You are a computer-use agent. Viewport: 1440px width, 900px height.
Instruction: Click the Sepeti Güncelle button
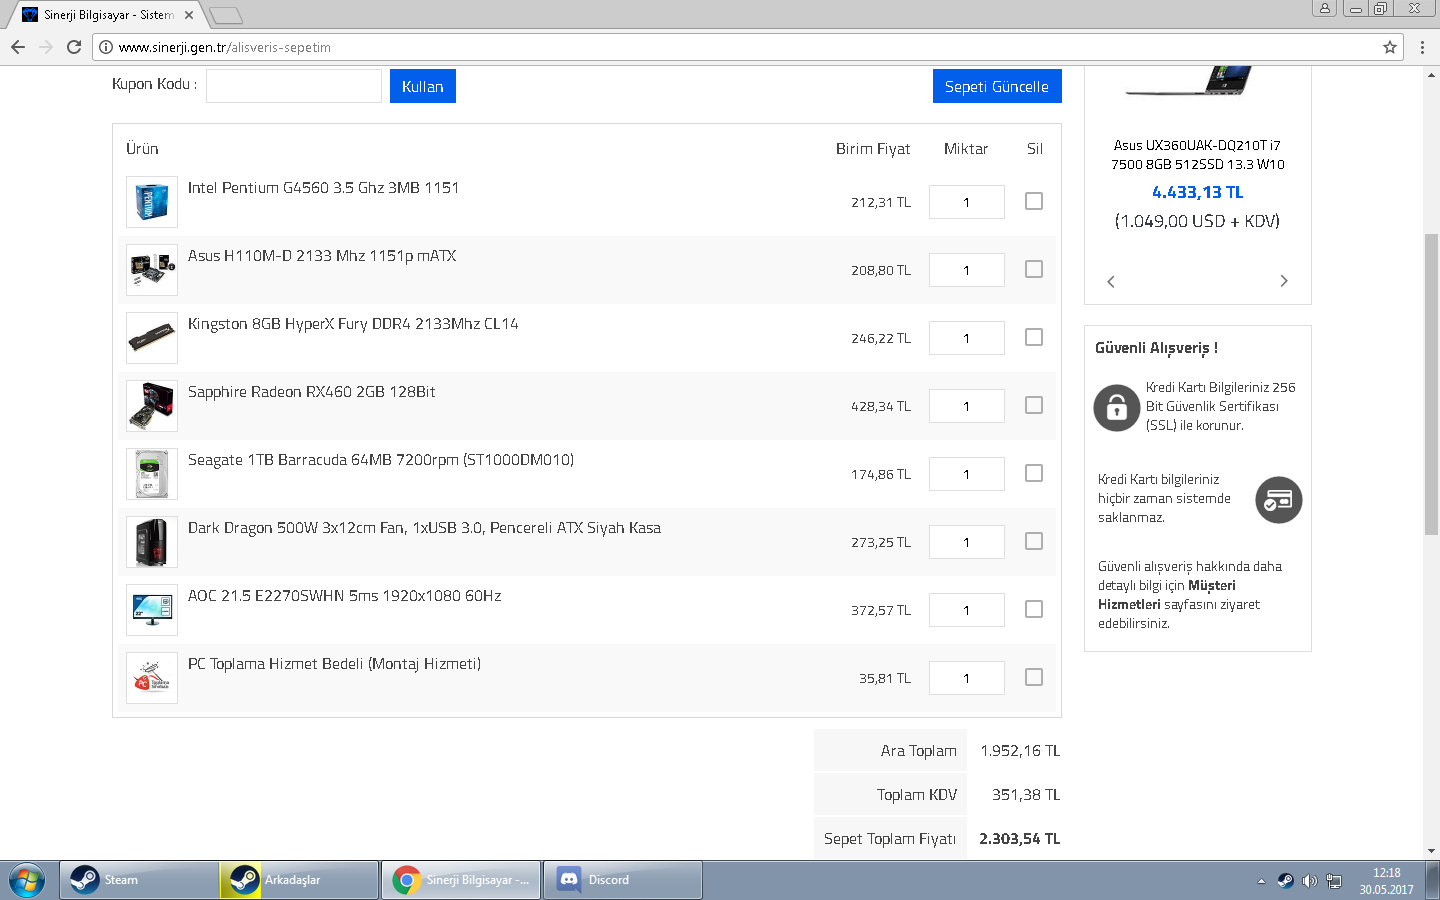[x=997, y=86]
